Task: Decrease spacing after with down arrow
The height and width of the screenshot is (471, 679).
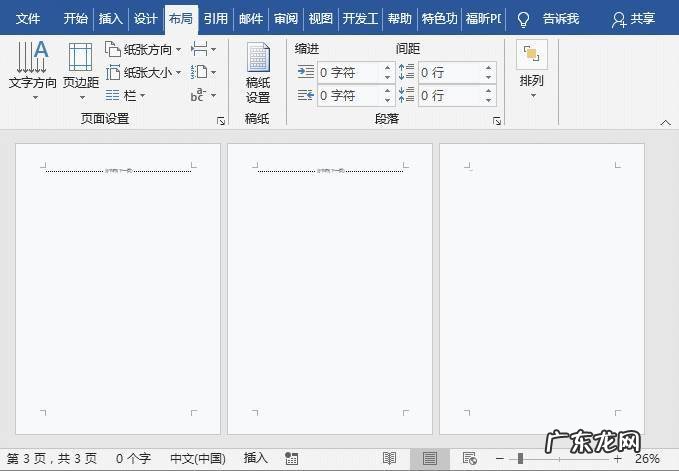Action: (x=488, y=100)
